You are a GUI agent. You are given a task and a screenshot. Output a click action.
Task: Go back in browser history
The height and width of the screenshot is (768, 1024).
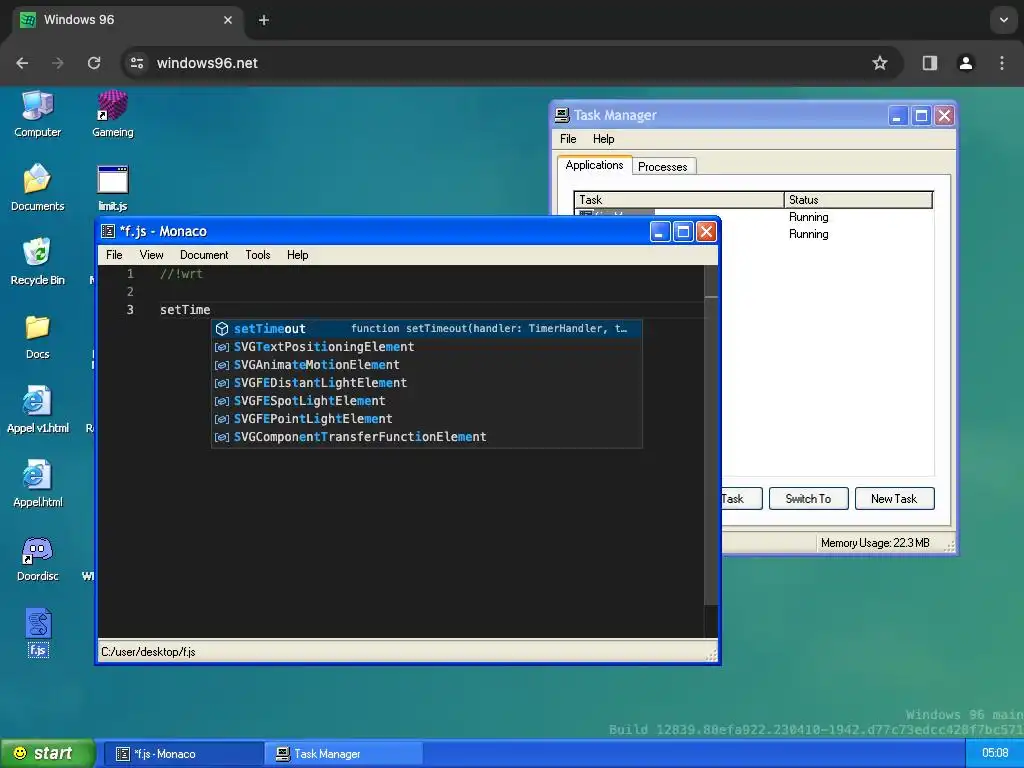click(x=22, y=63)
